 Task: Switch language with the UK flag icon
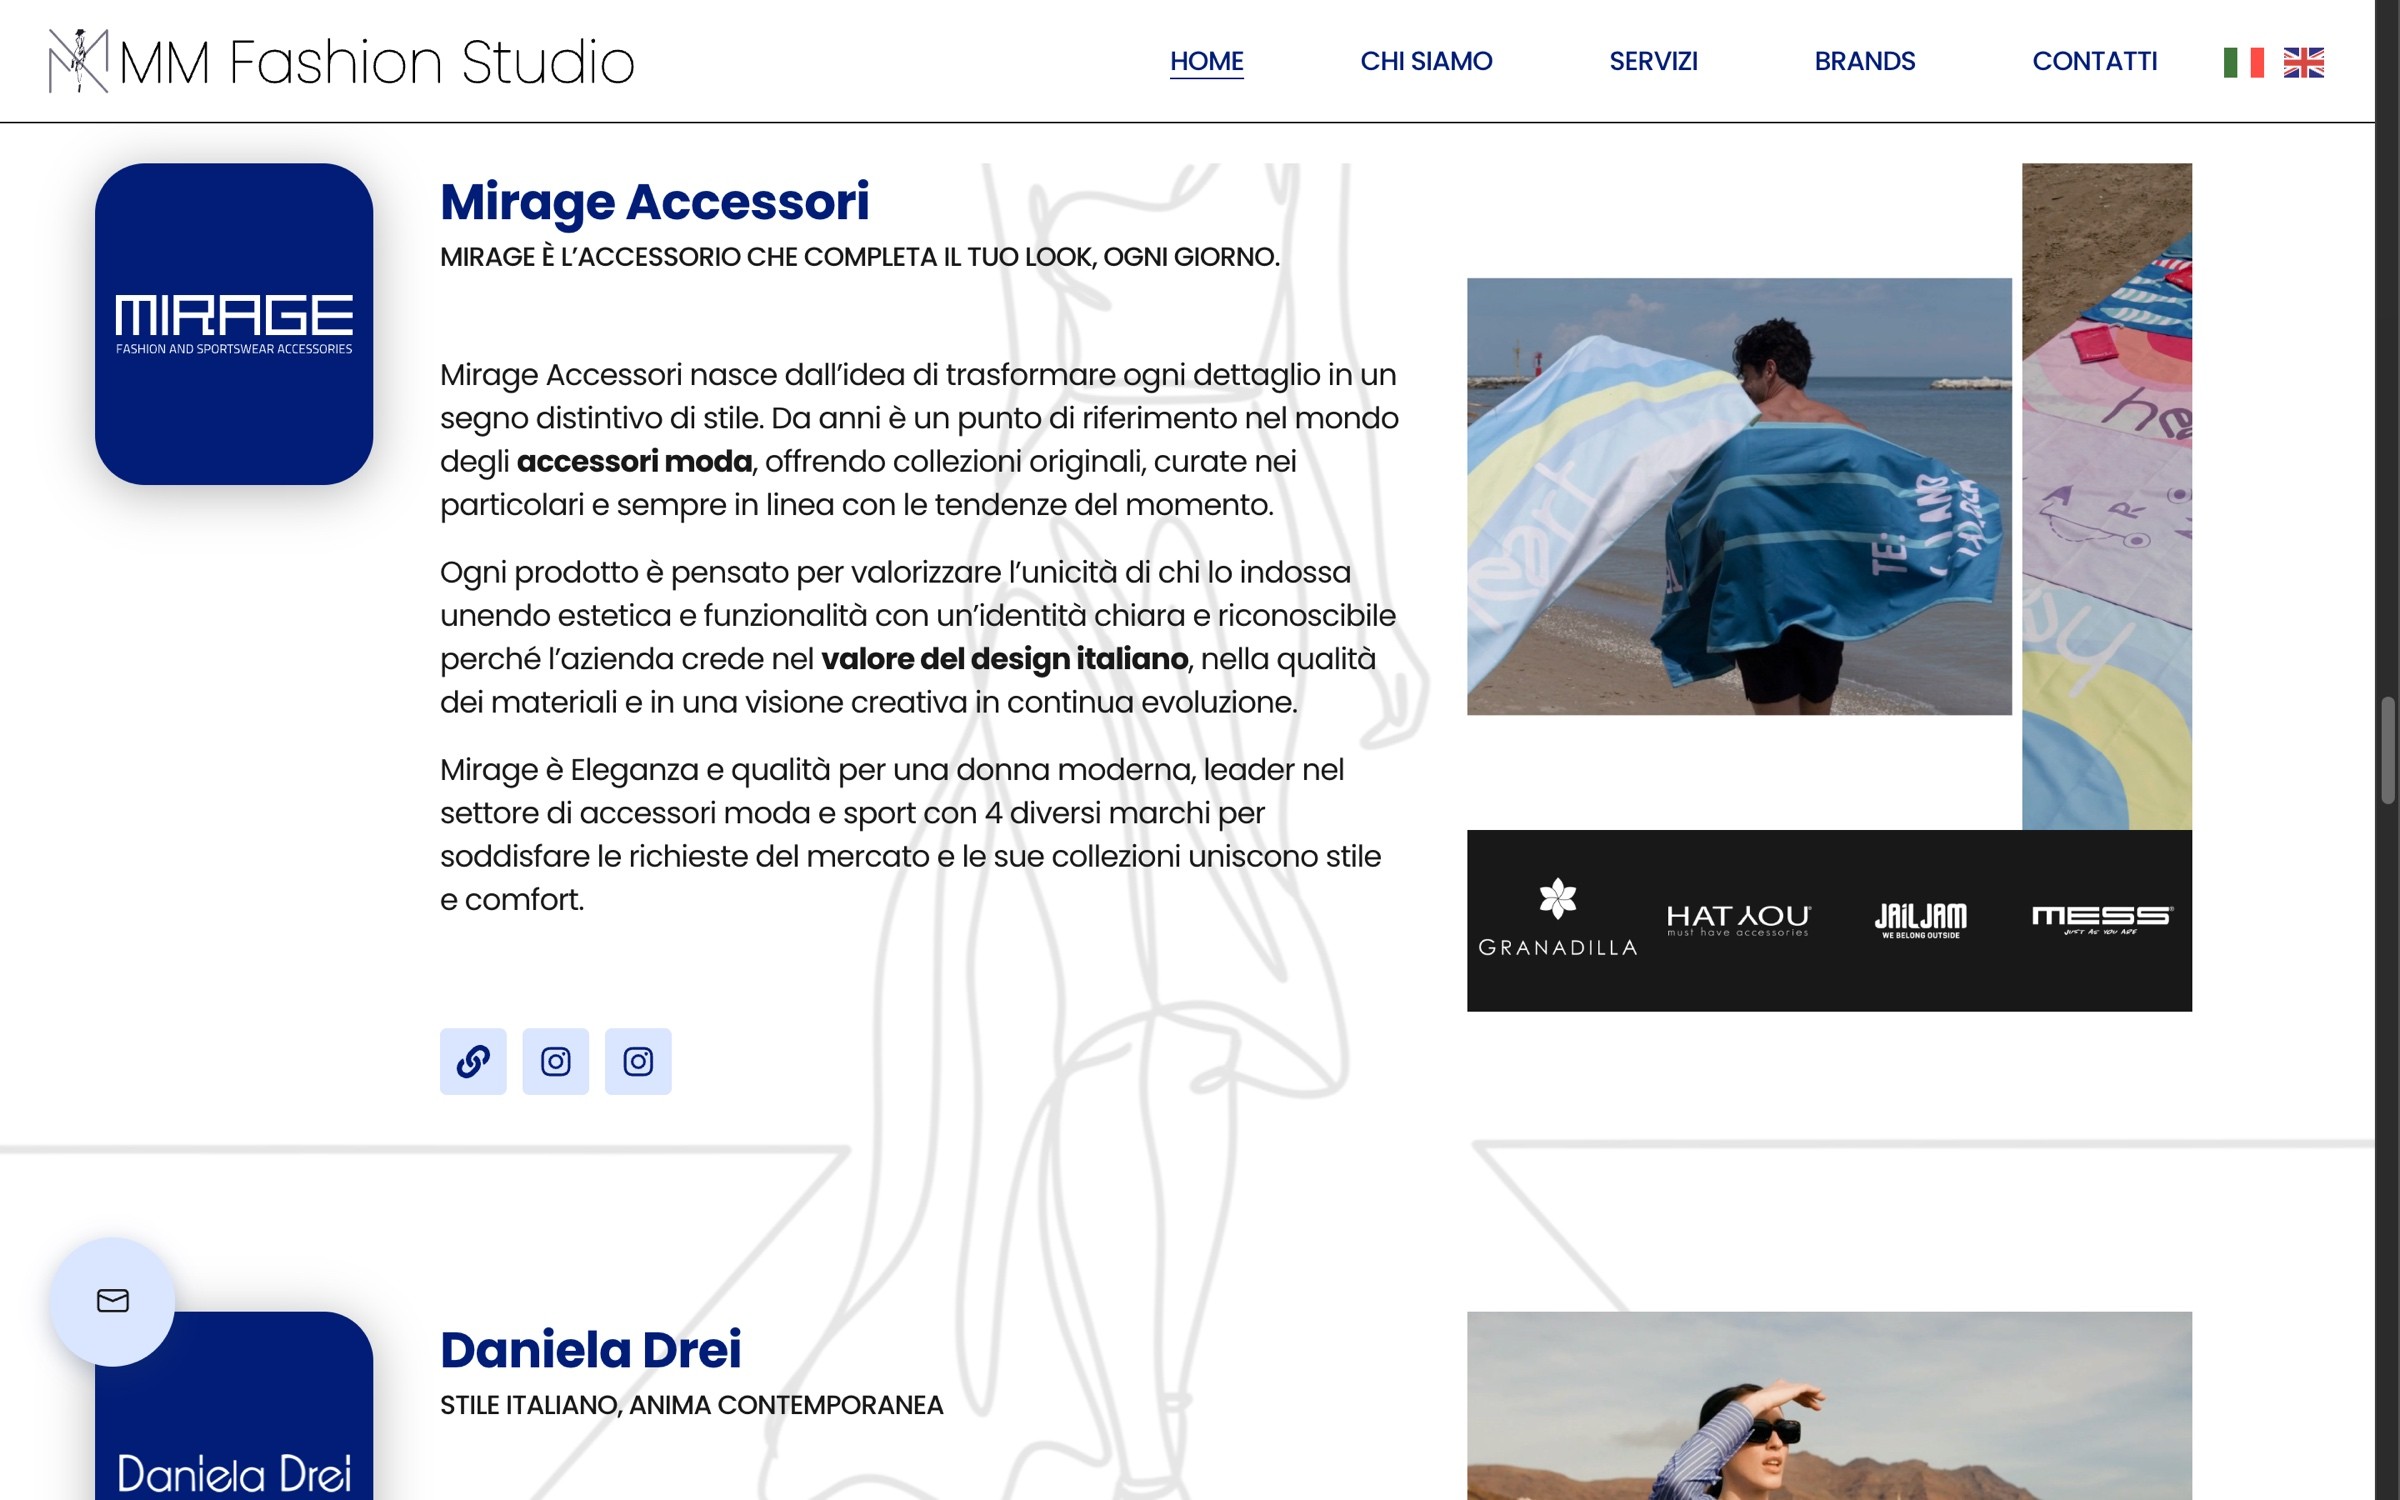(2303, 62)
